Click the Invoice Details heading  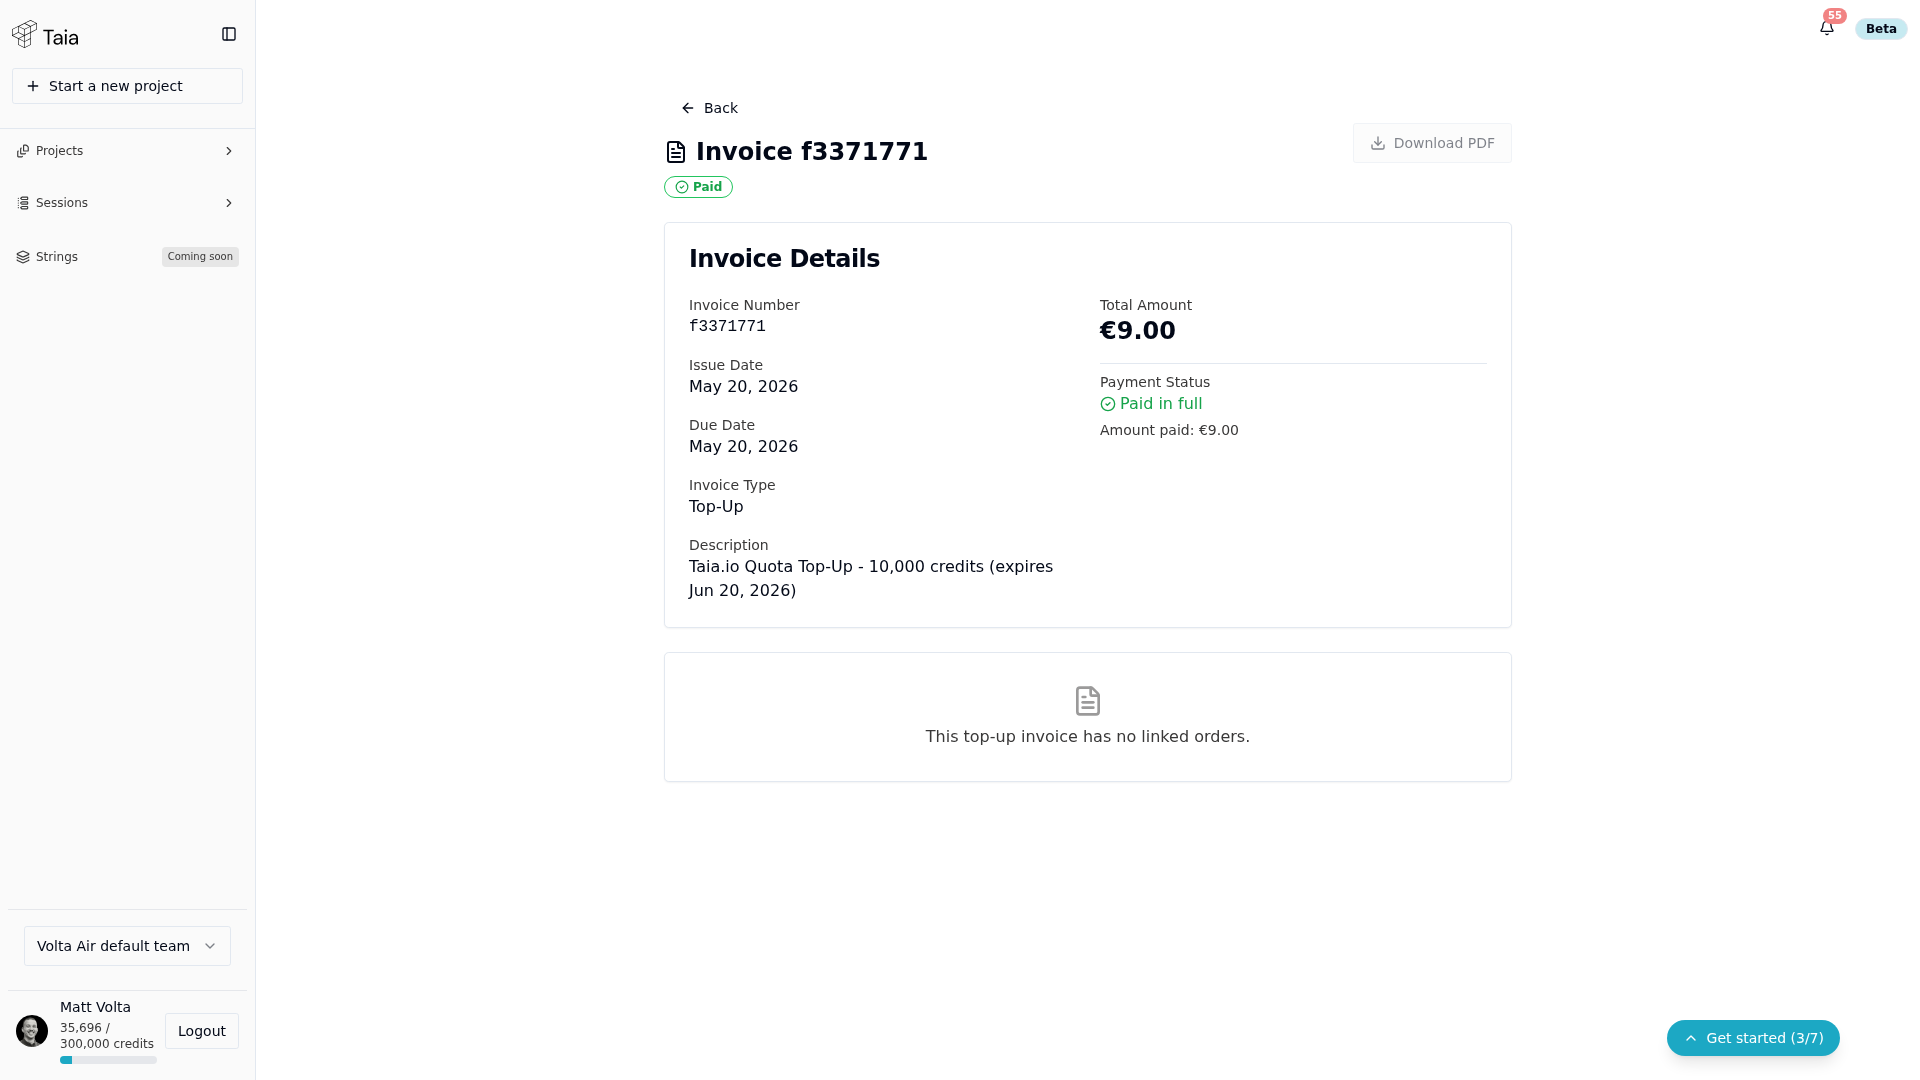pyautogui.click(x=784, y=259)
